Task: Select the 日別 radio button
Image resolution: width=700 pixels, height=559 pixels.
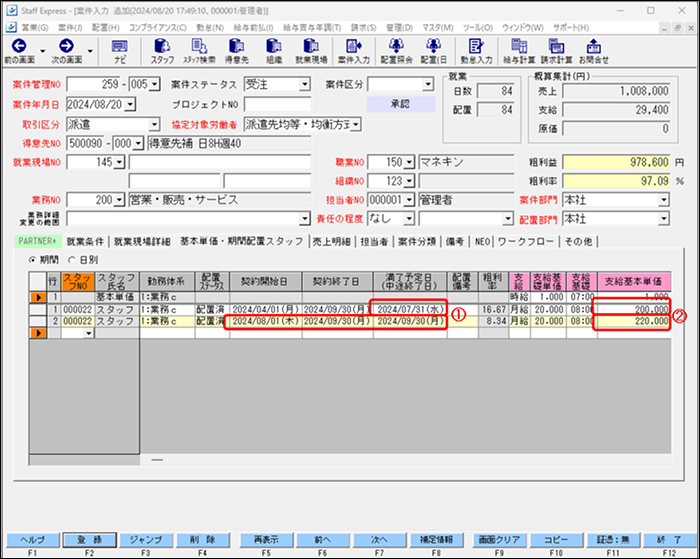Action: [72, 259]
